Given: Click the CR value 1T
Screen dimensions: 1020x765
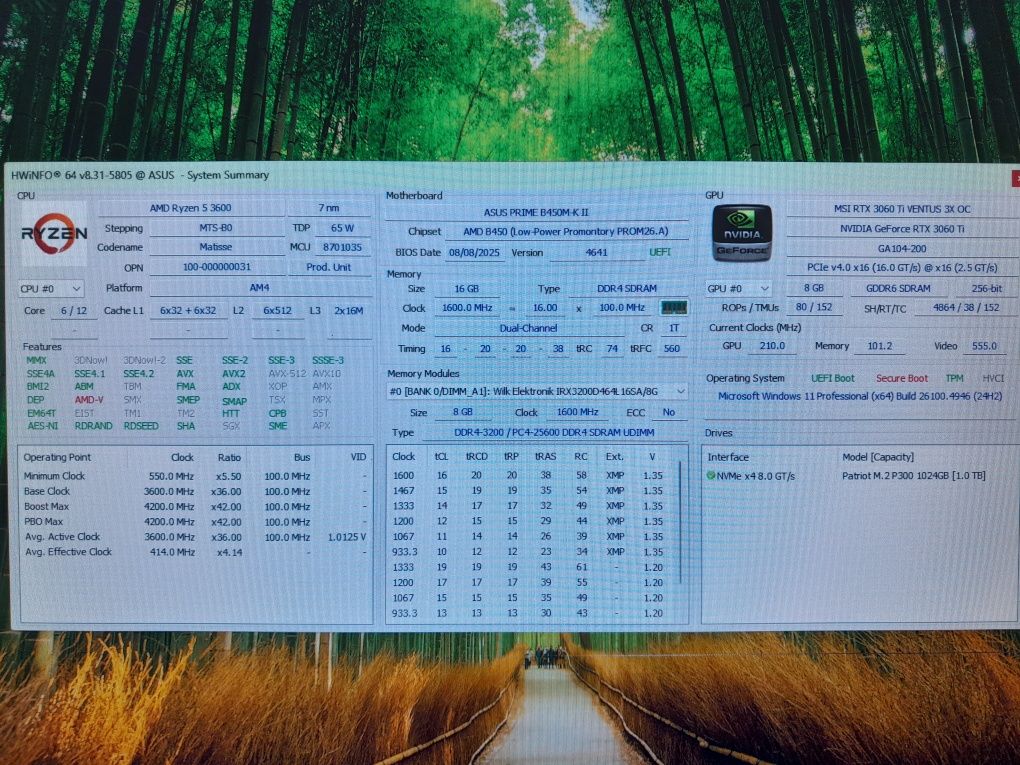Looking at the screenshot, I should coord(673,329).
